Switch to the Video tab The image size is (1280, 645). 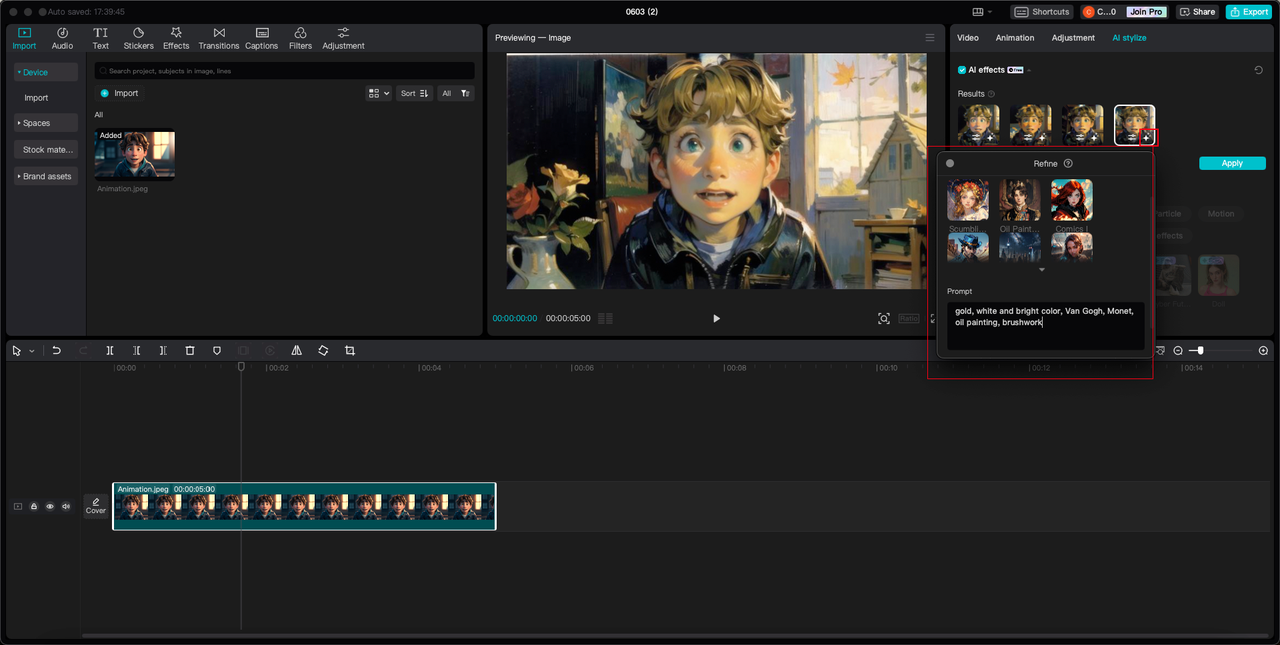pos(968,38)
